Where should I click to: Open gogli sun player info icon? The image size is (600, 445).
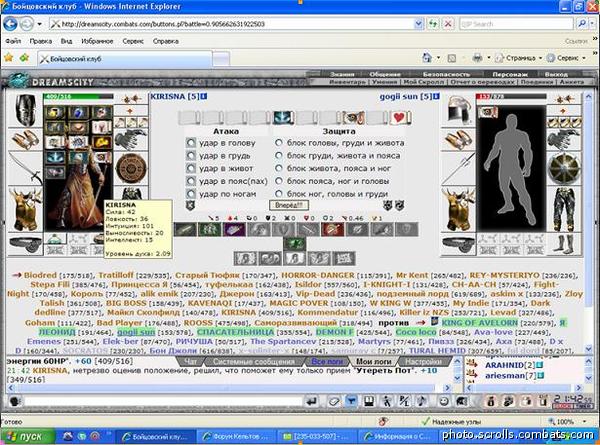tap(436, 96)
